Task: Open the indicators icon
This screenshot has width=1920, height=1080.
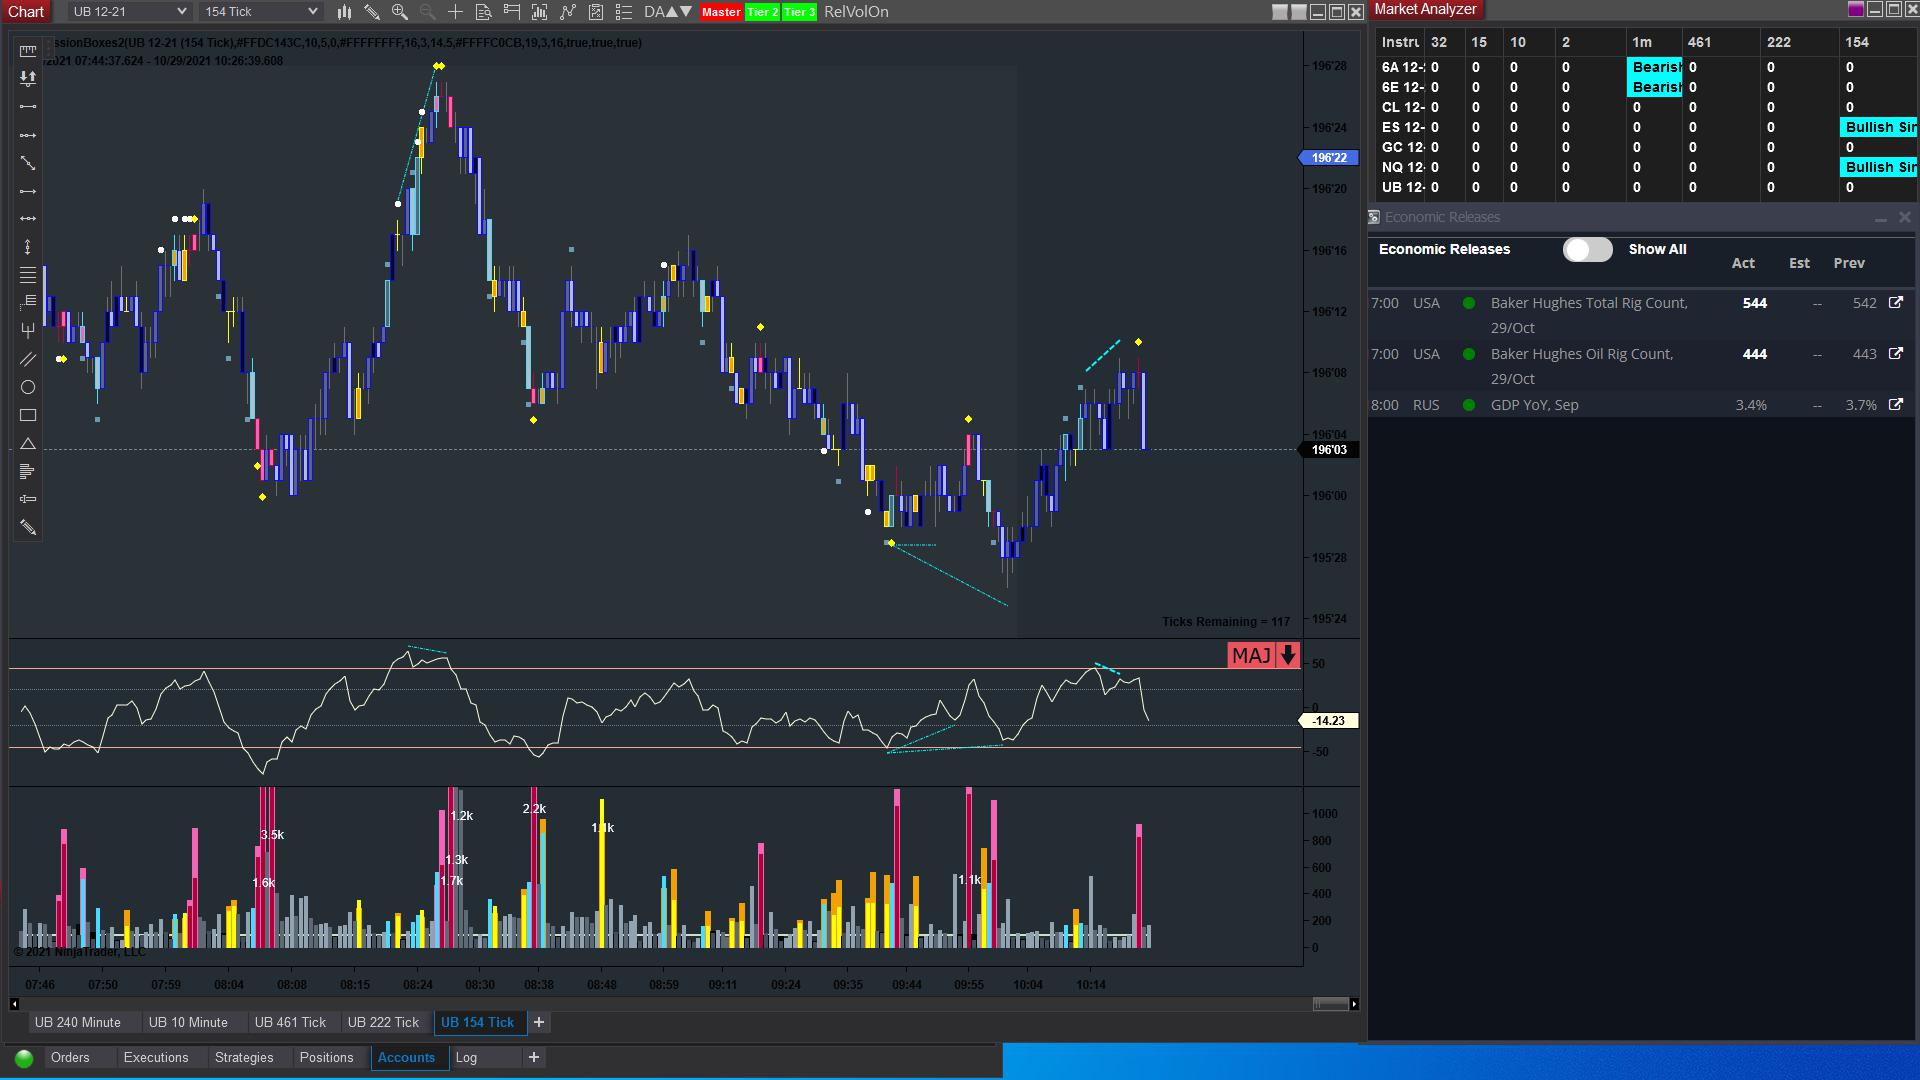Action: pyautogui.click(x=568, y=12)
